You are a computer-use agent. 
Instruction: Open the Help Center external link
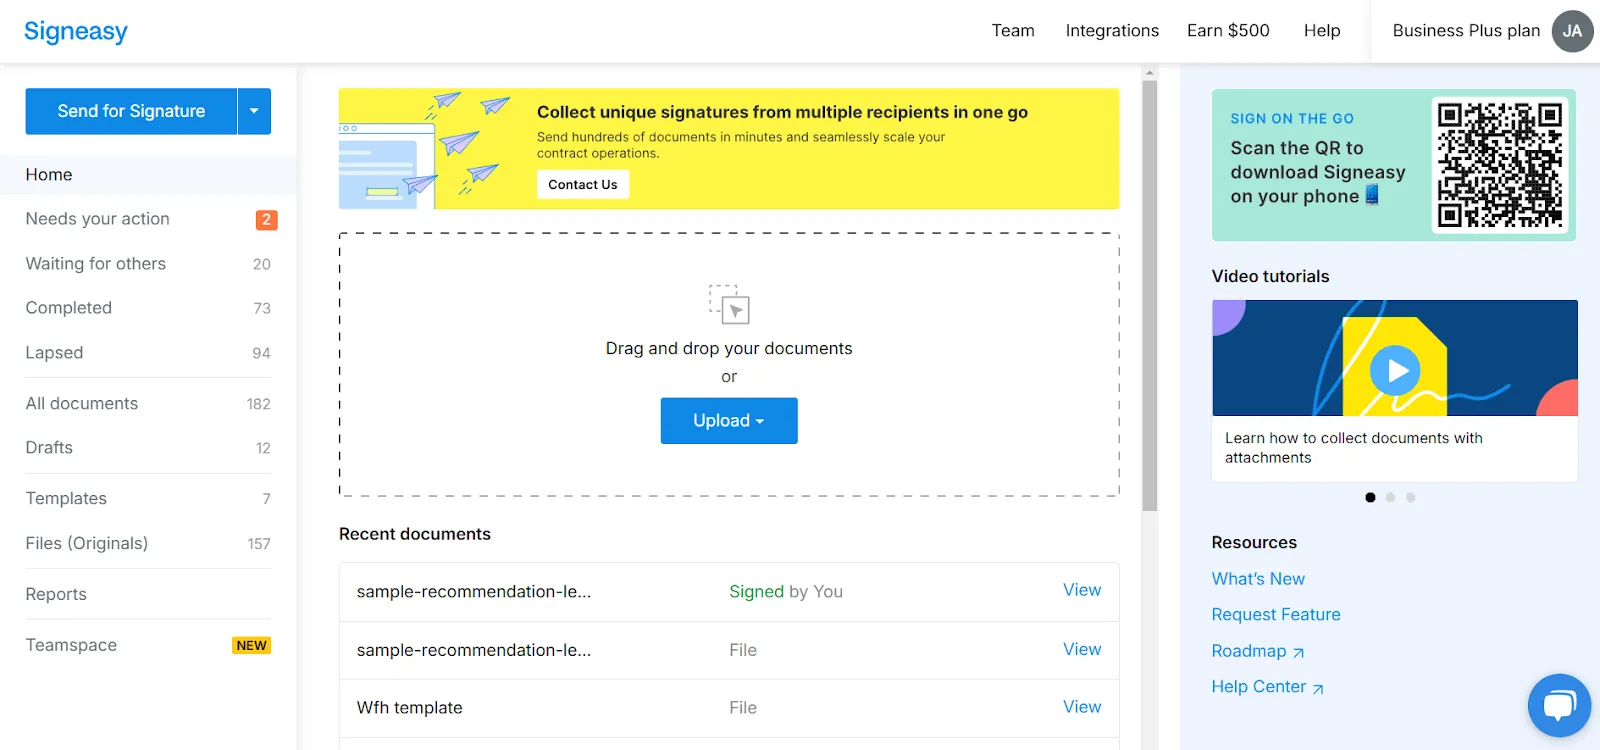1268,687
